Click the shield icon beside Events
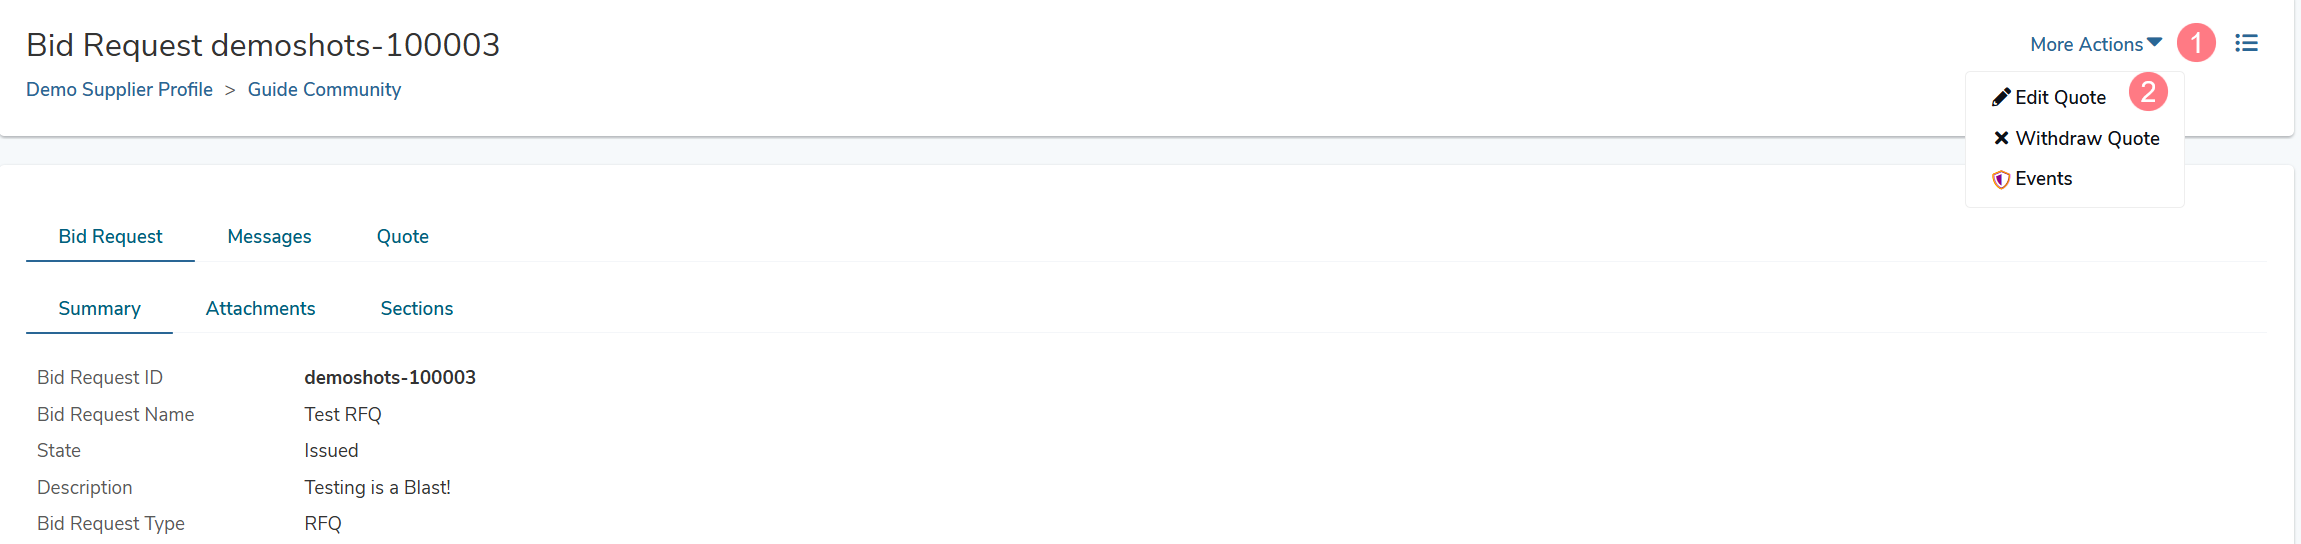This screenshot has width=2301, height=544. click(2001, 179)
